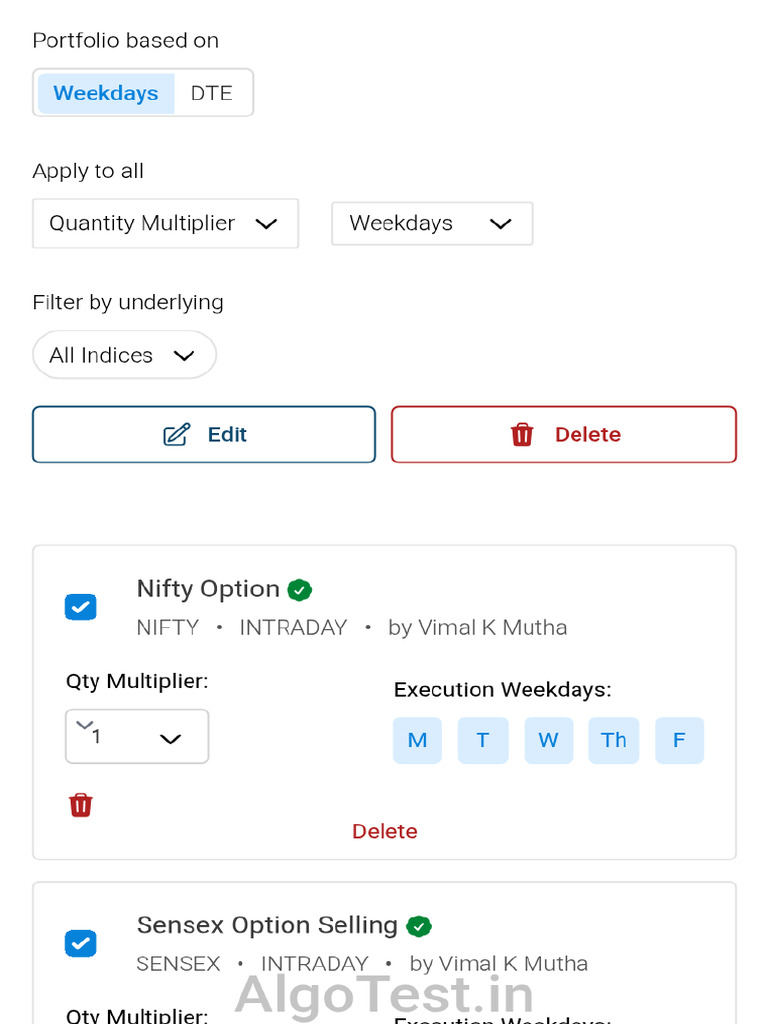Open the Nifty Option strategy title
This screenshot has height=1024, width=768.
point(208,589)
